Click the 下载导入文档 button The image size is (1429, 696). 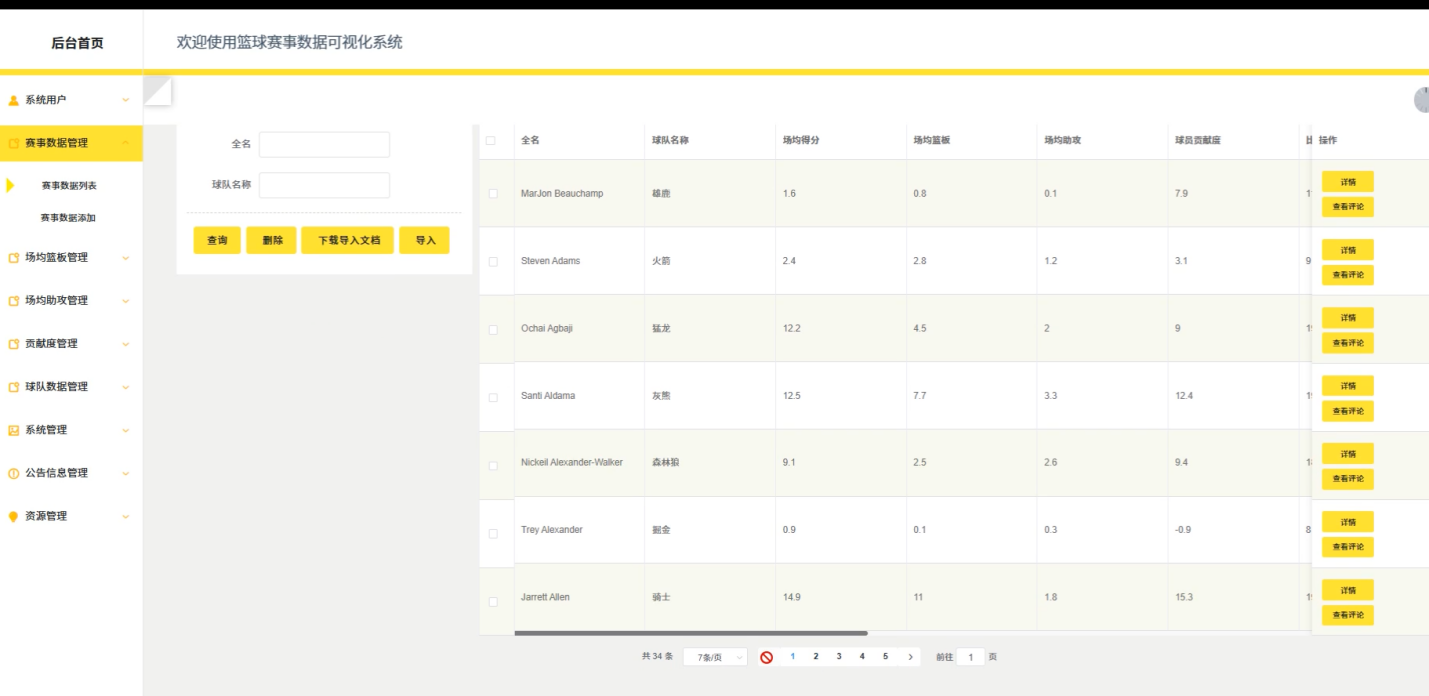(x=348, y=240)
